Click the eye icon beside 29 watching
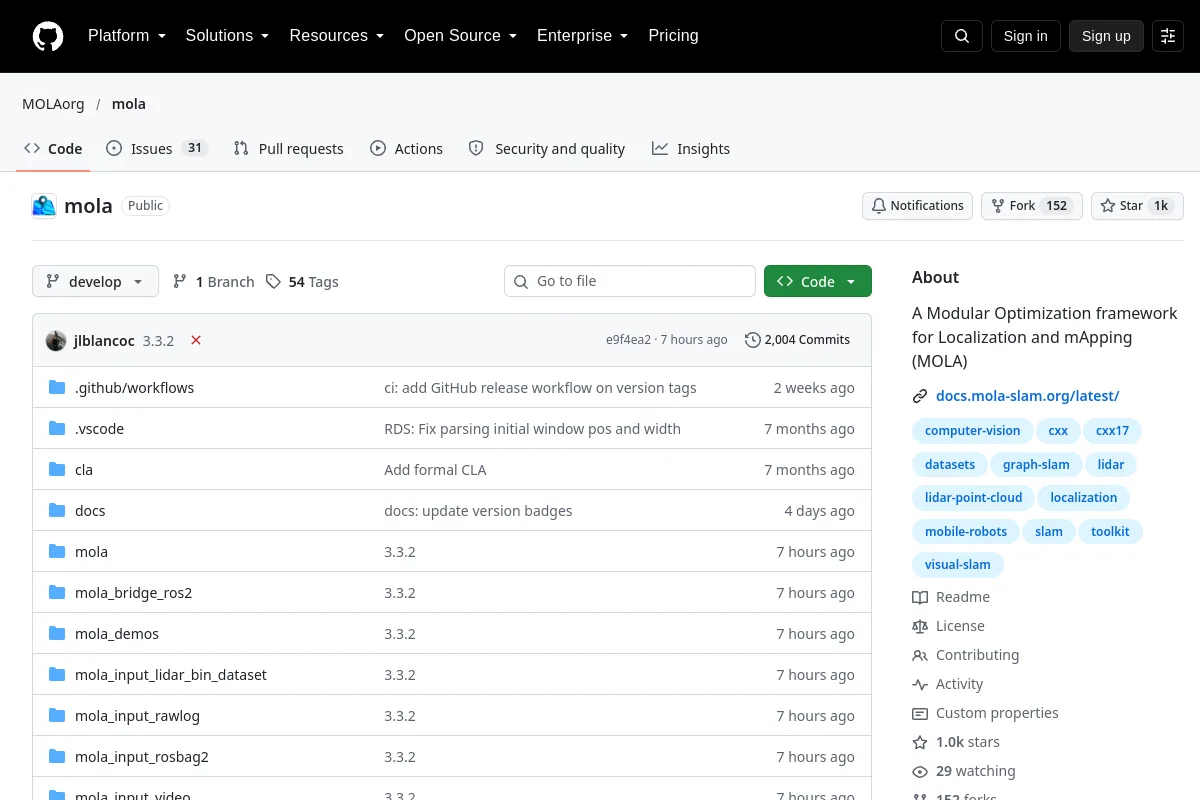The height and width of the screenshot is (800, 1200). click(x=920, y=771)
